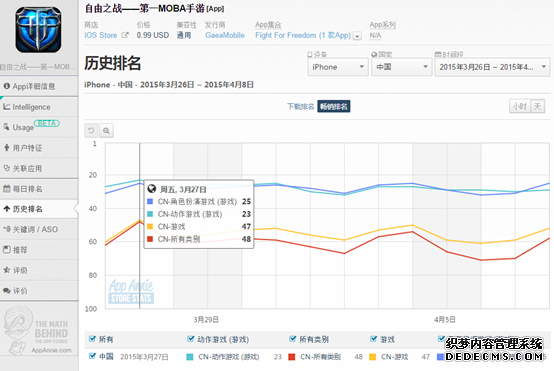Click the key icon beside 关键词 / ASO

6,229
